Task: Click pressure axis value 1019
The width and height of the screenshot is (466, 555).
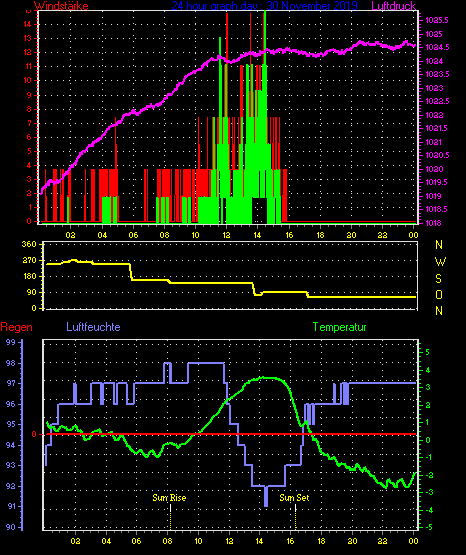Action: point(433,196)
